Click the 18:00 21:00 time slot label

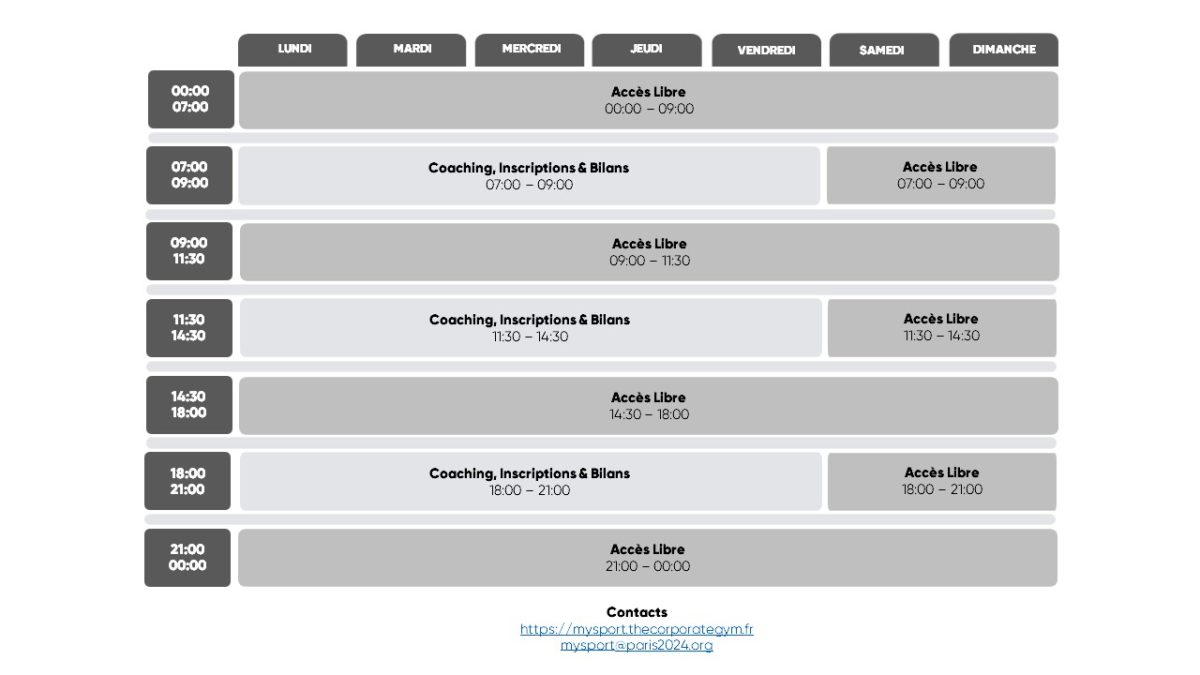click(x=188, y=481)
